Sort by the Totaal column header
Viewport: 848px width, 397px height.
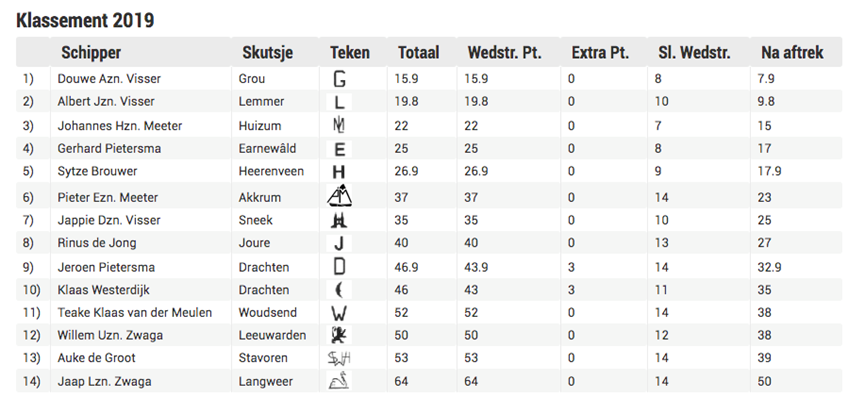[419, 52]
